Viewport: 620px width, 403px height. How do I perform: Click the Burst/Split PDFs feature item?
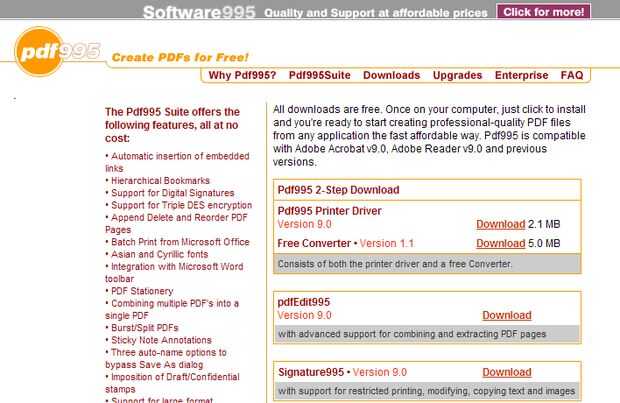pos(142,328)
